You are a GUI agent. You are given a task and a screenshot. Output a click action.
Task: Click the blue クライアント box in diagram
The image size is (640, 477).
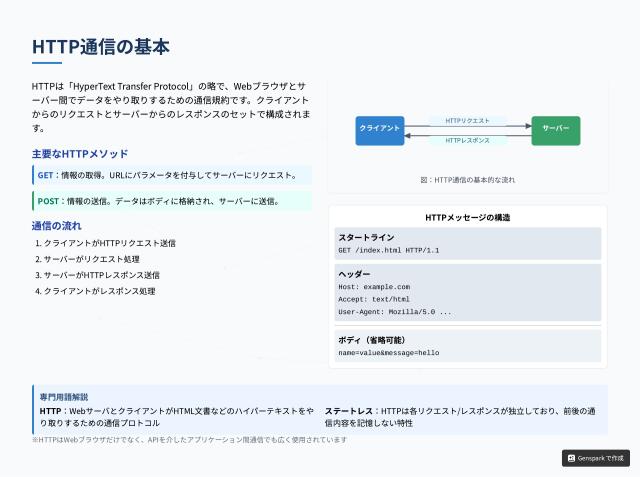click(x=380, y=130)
